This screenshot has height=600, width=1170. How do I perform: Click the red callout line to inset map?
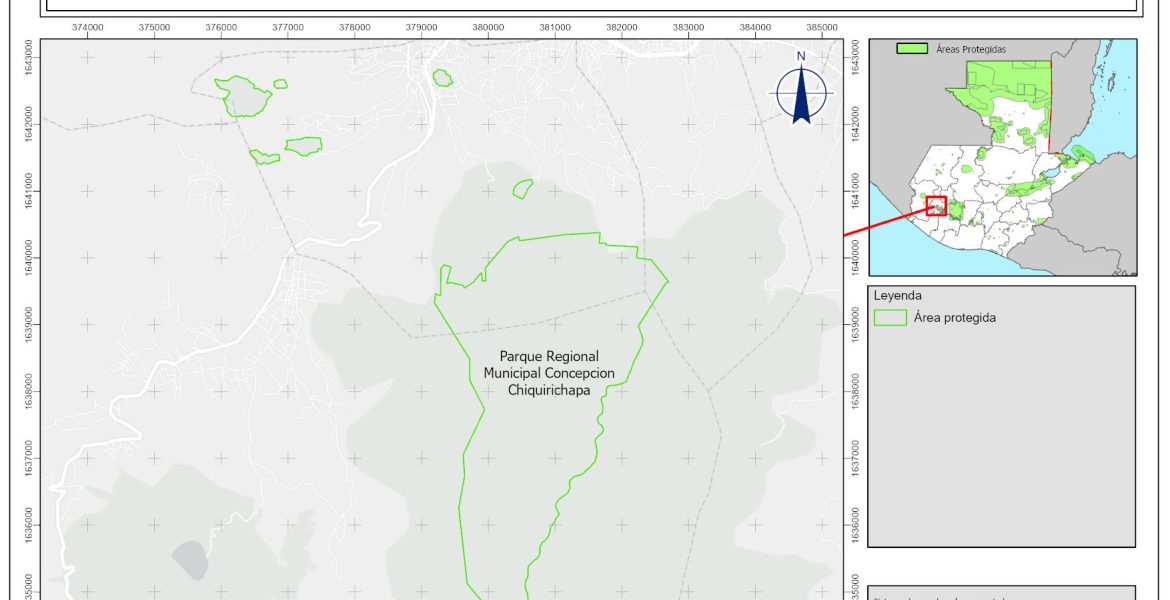coord(885,224)
